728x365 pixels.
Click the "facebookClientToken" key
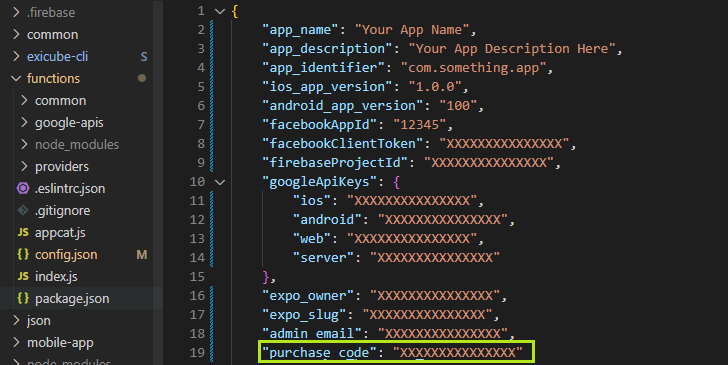point(343,144)
